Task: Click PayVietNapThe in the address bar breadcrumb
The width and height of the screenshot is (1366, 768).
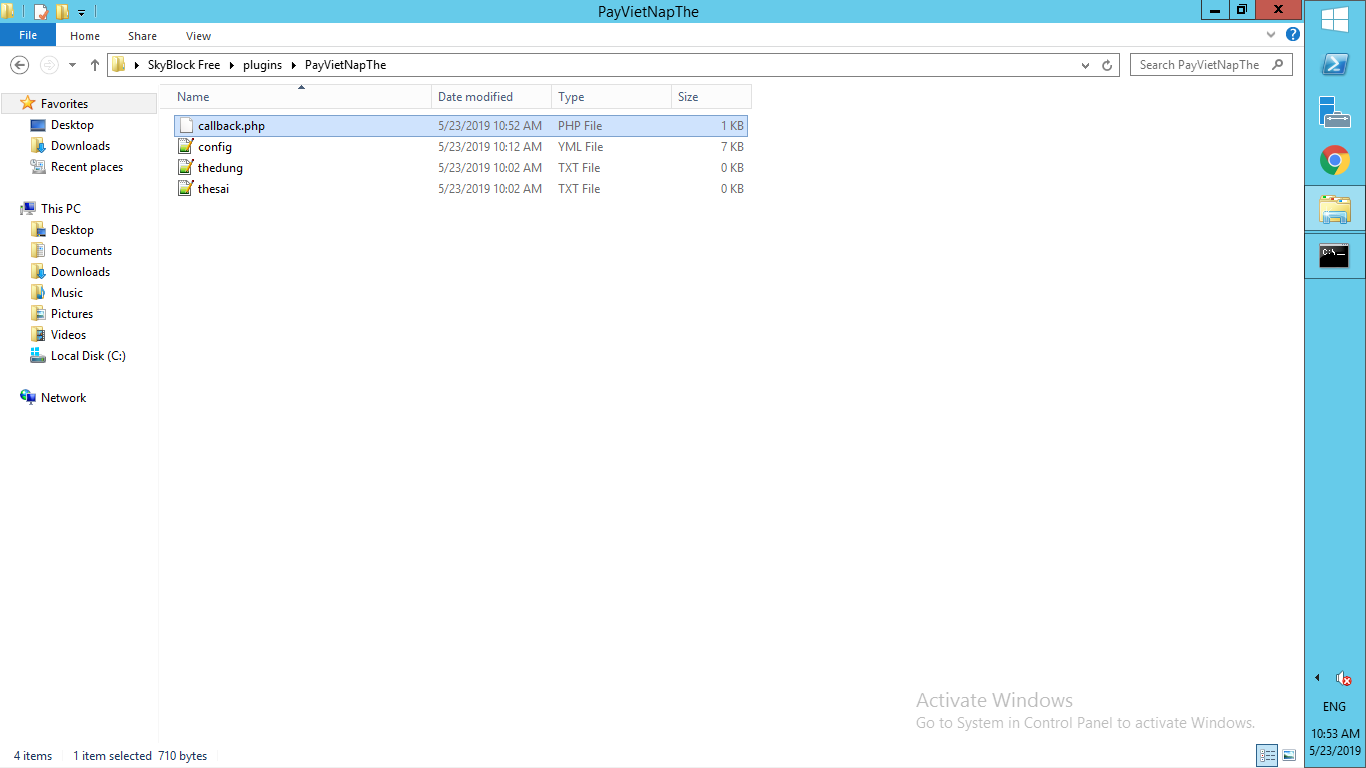Action: point(345,65)
